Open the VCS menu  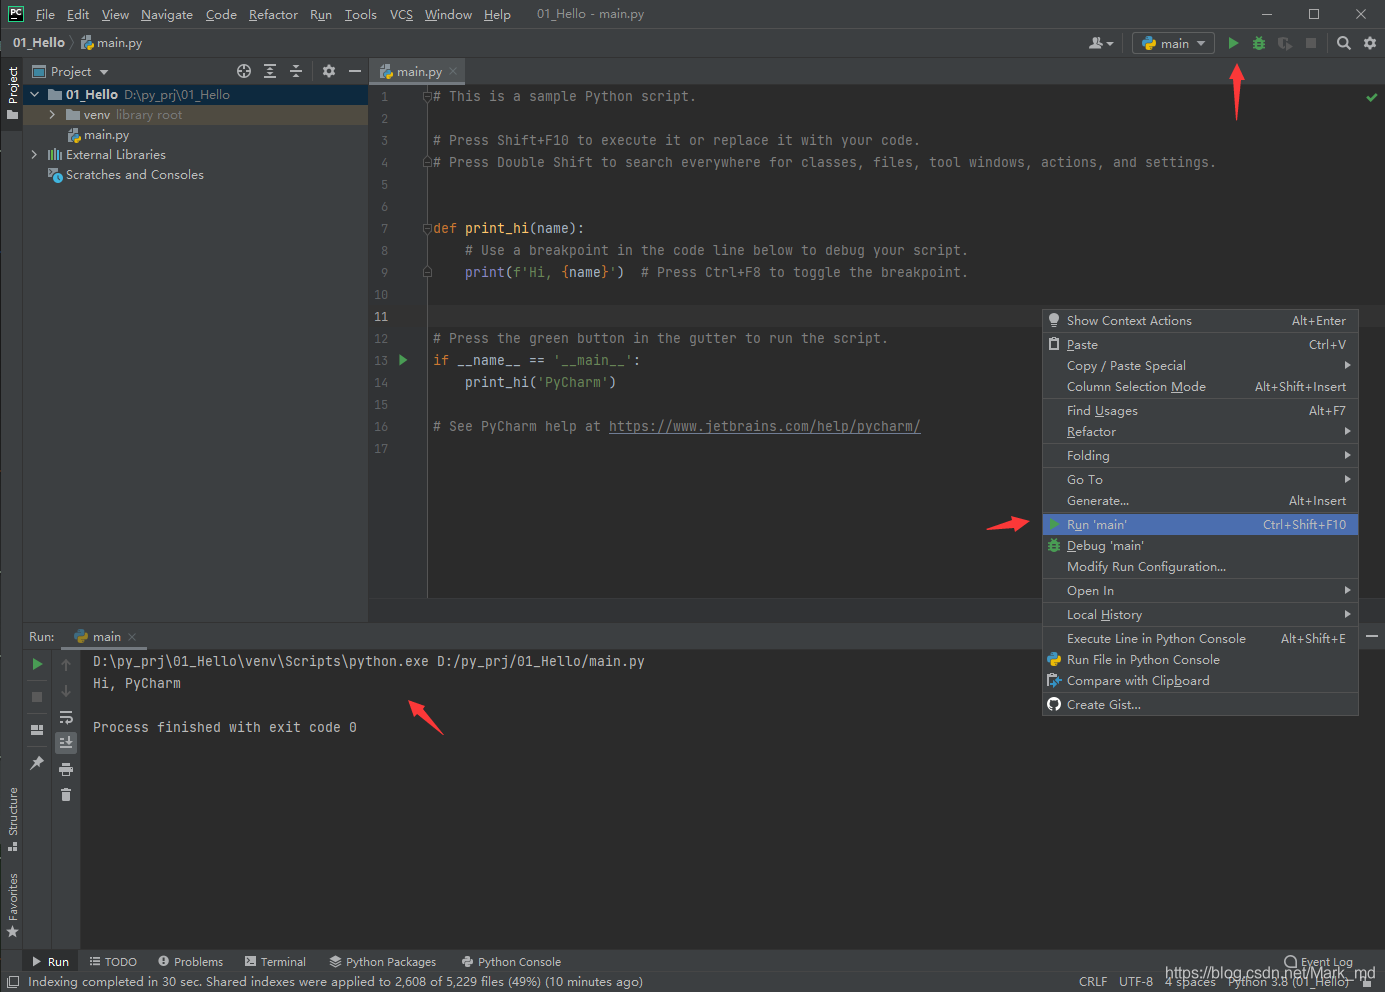click(401, 14)
